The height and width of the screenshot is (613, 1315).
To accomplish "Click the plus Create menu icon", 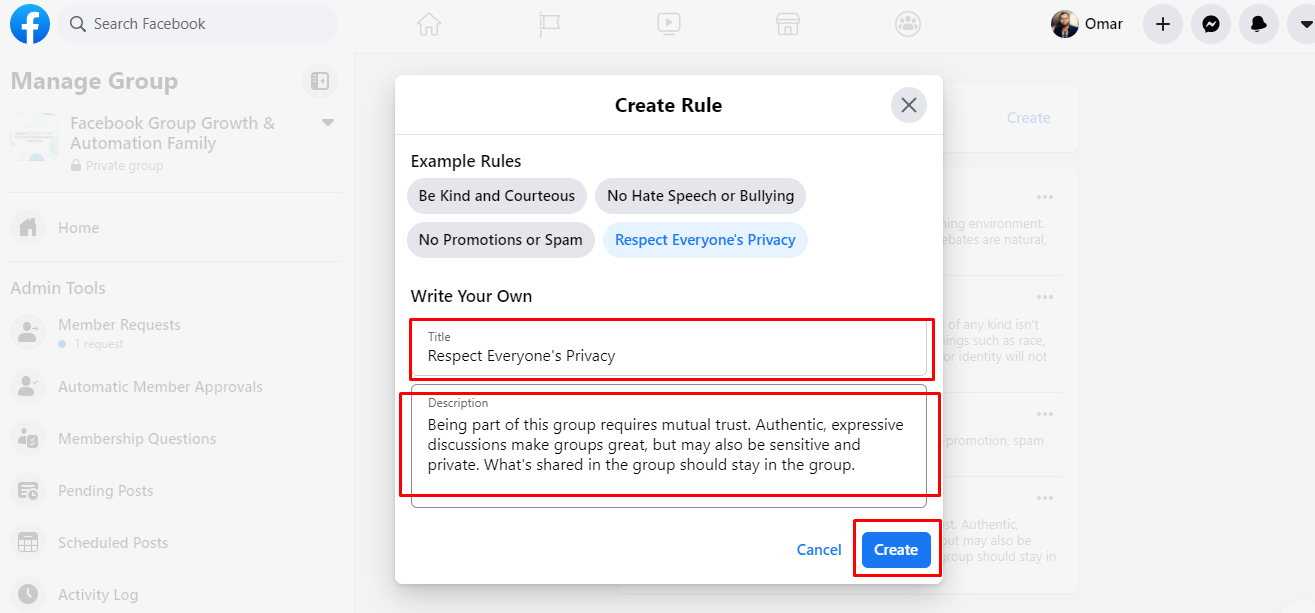I will coord(1162,24).
